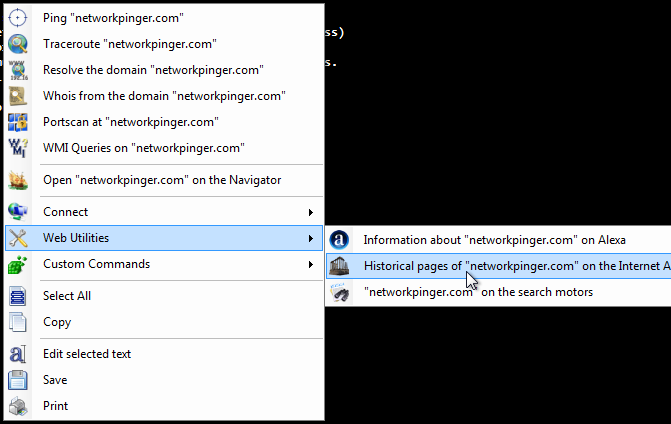The width and height of the screenshot is (671, 424).
Task: Select Whois from the domain entry
Action: pos(164,96)
